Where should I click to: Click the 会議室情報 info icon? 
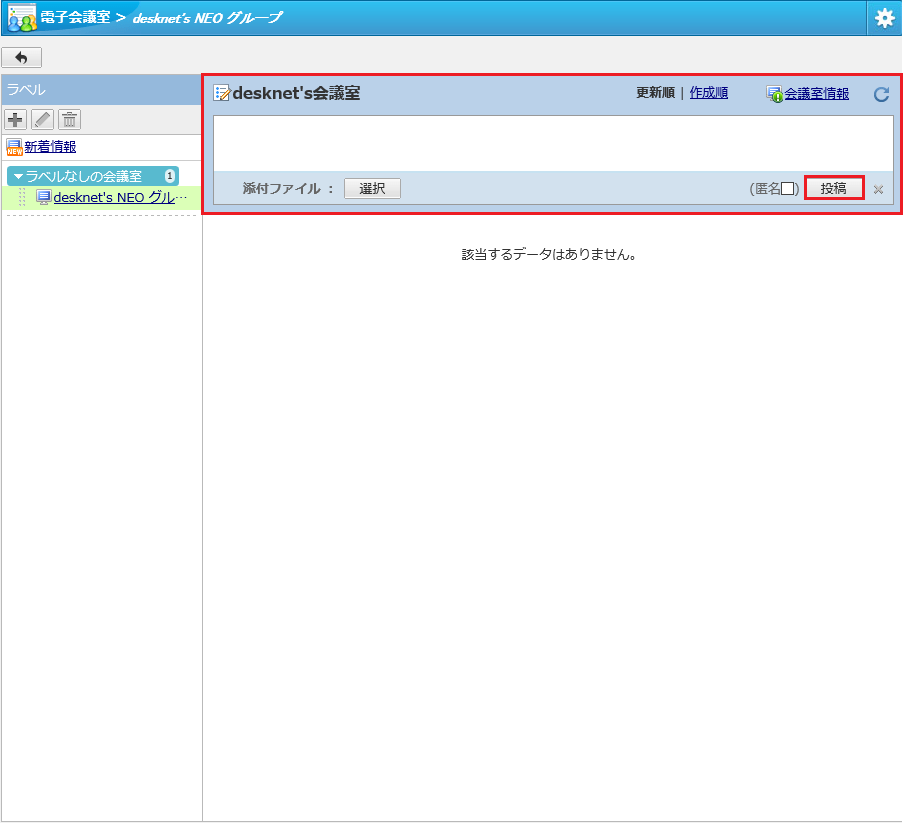click(x=774, y=94)
